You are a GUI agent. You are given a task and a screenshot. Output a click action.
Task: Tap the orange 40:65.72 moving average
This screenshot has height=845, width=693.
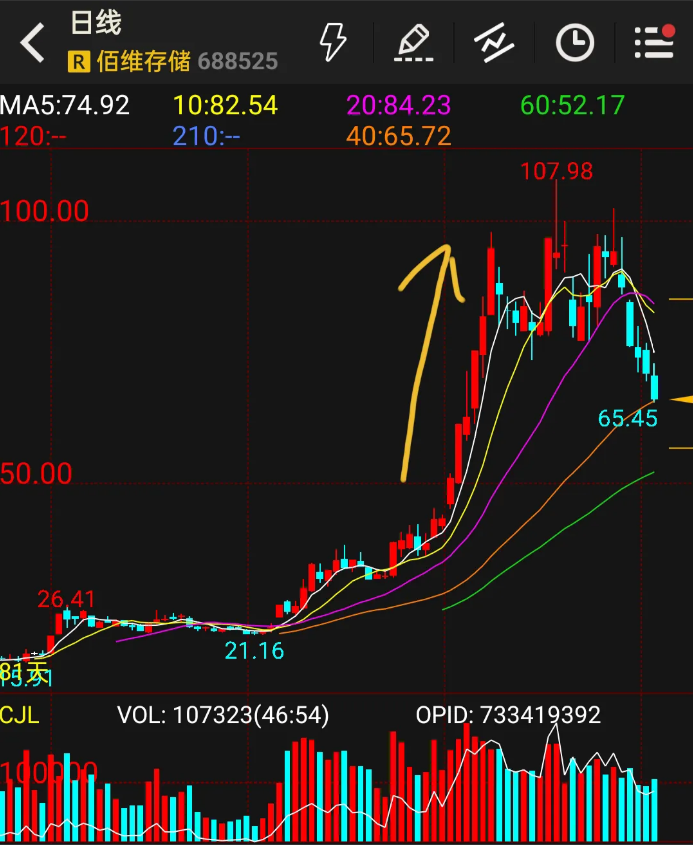click(x=398, y=136)
